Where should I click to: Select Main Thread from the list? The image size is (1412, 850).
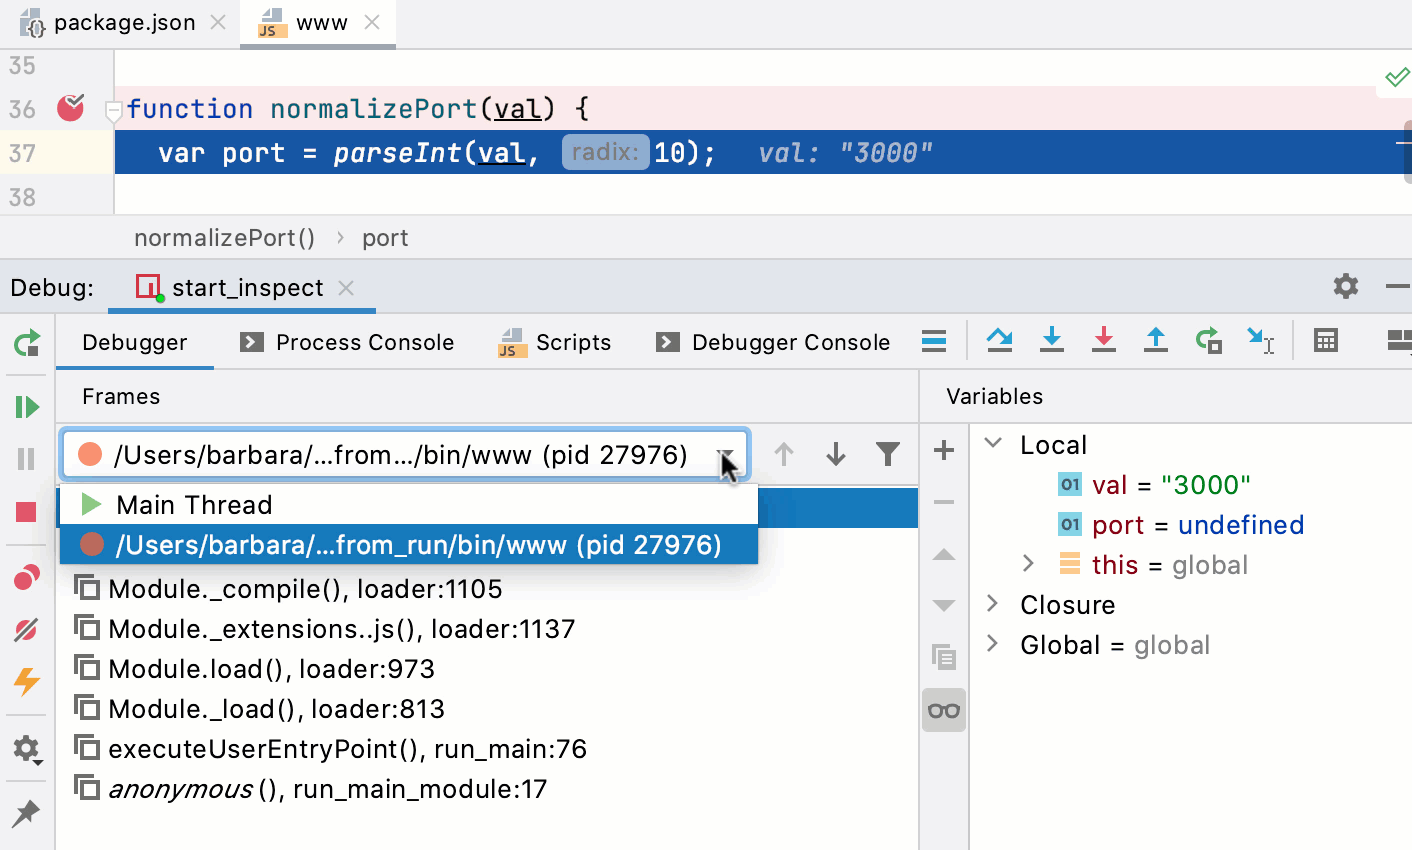tap(194, 505)
